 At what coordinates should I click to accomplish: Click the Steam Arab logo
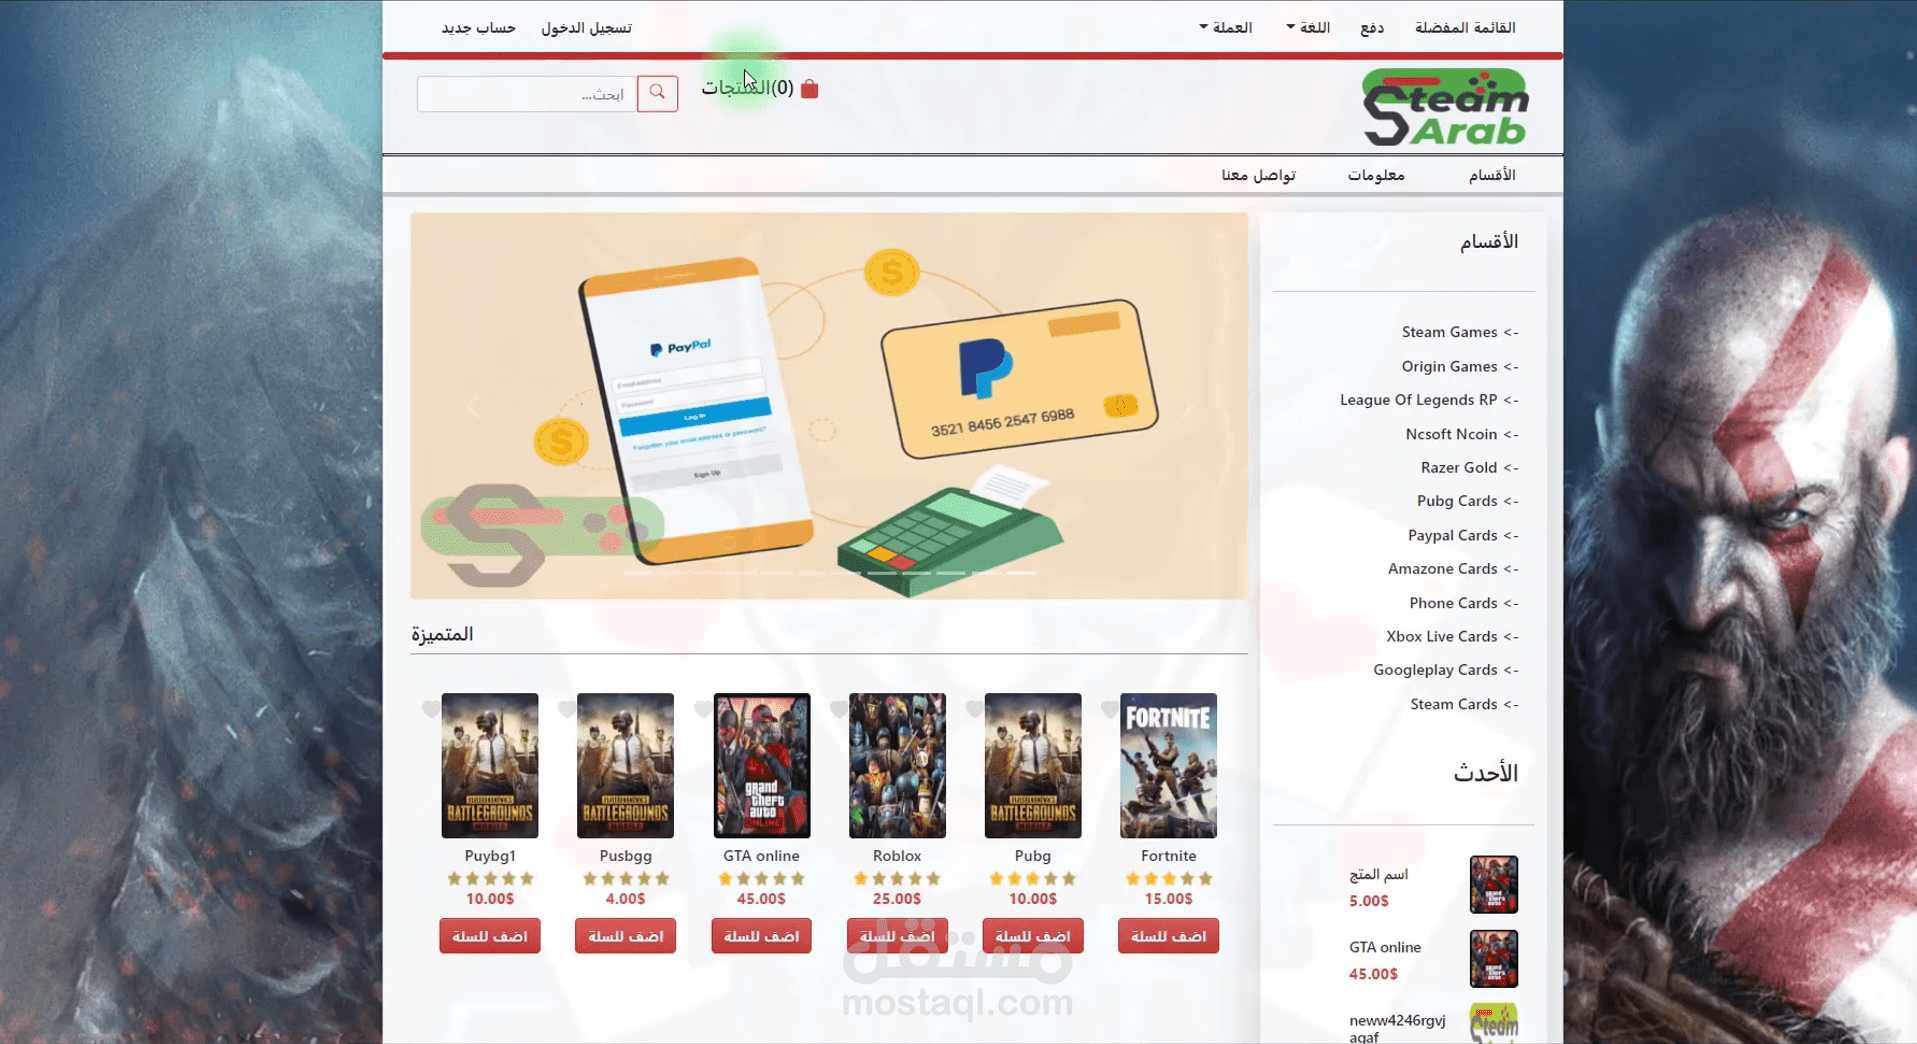pos(1445,107)
